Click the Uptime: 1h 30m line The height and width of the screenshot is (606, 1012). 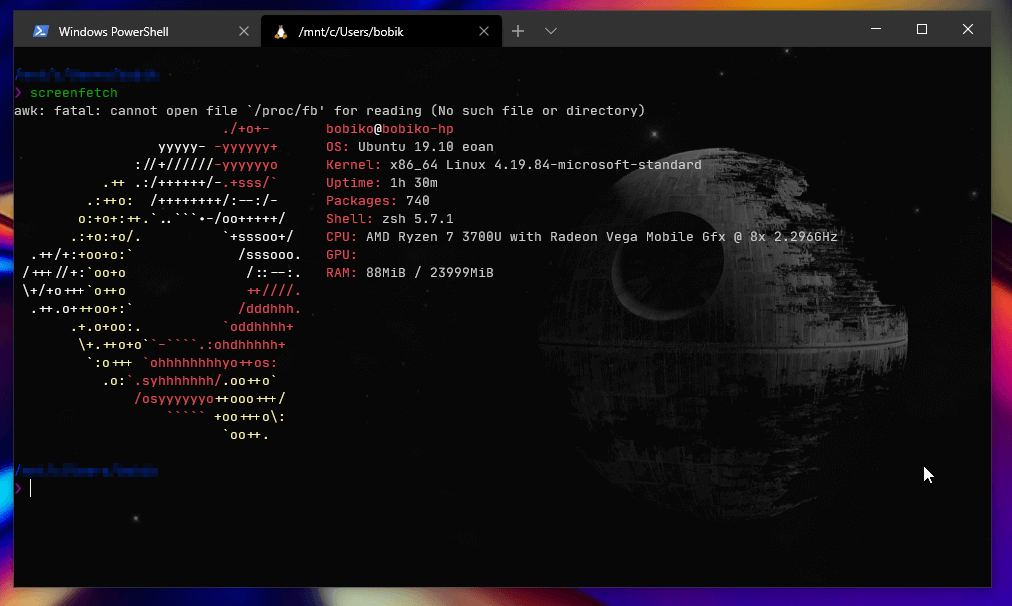pyautogui.click(x=382, y=183)
